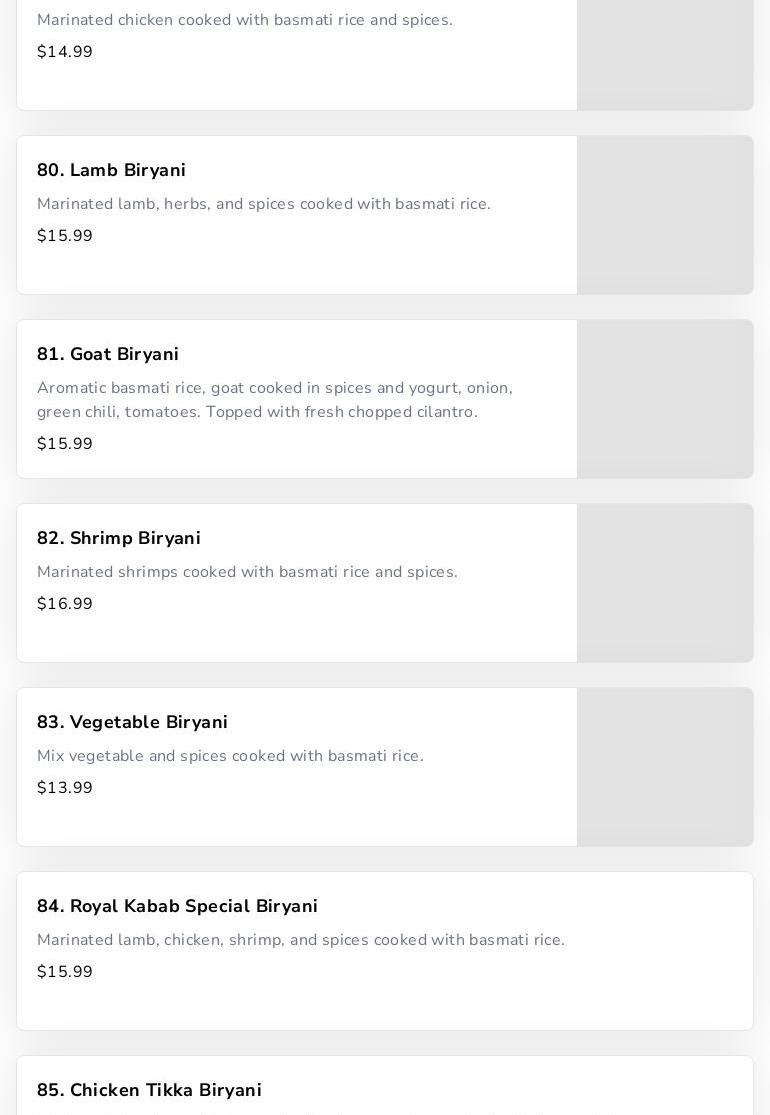Open the Shrimp Biryani item title
Image resolution: width=770 pixels, height=1115 pixels.
119,538
